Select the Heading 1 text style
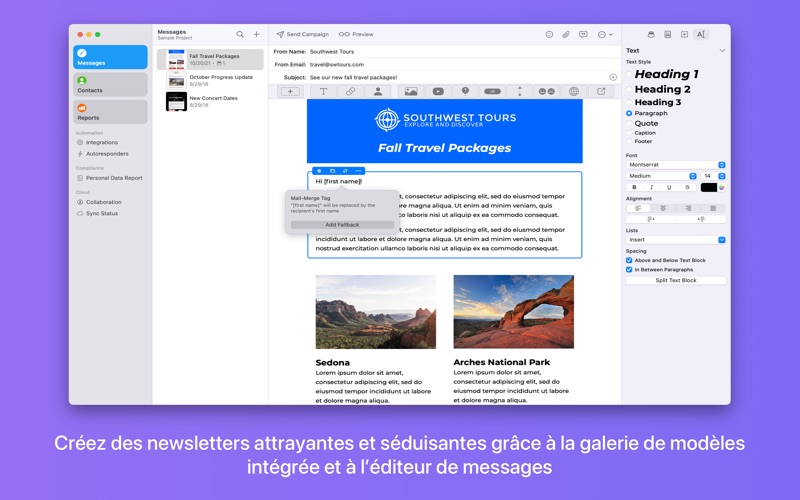Image resolution: width=800 pixels, height=500 pixels. click(663, 74)
